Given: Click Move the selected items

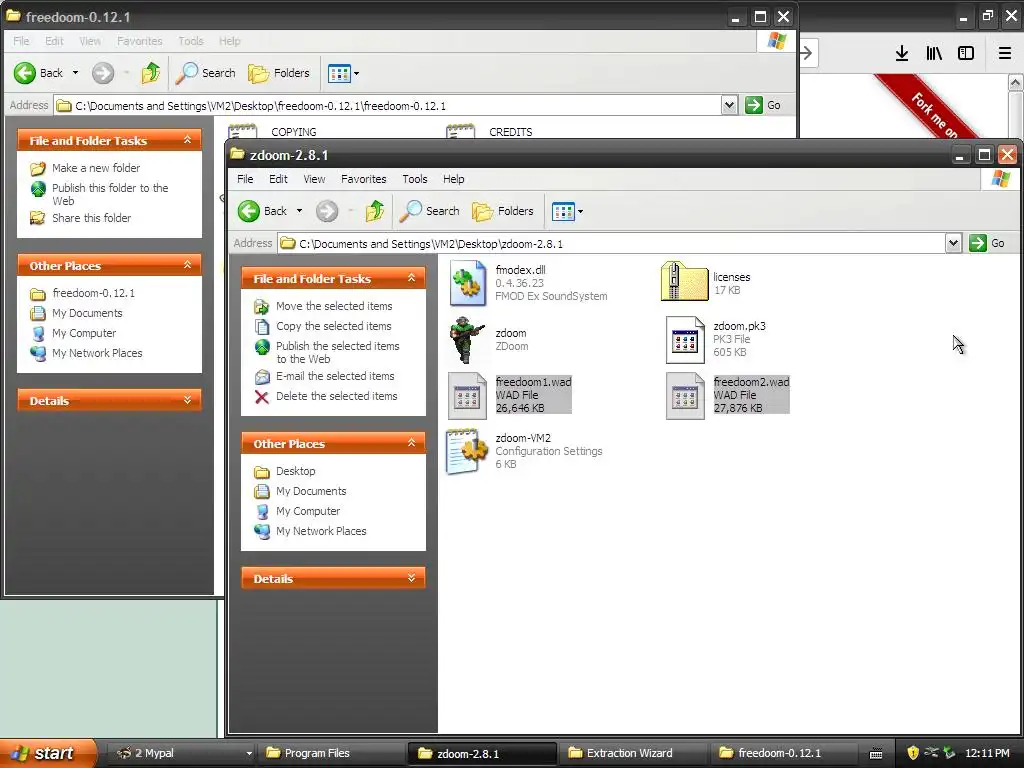Looking at the screenshot, I should coord(334,306).
